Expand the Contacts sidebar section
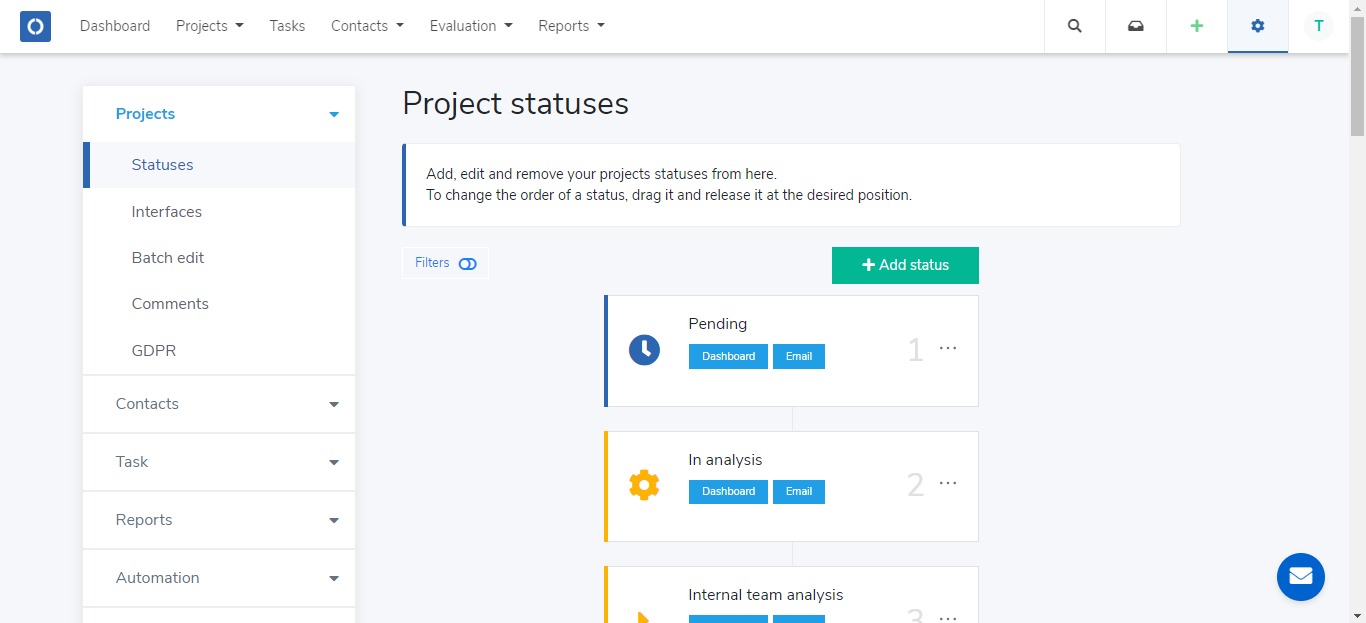 tap(219, 404)
